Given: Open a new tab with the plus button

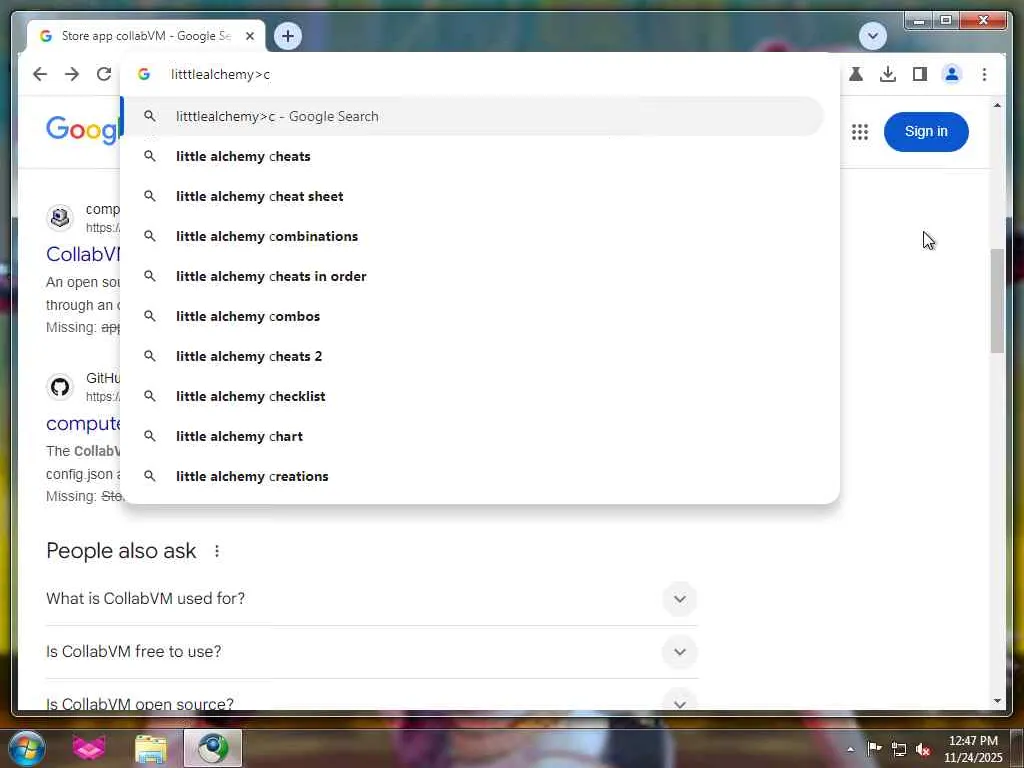Looking at the screenshot, I should point(288,36).
